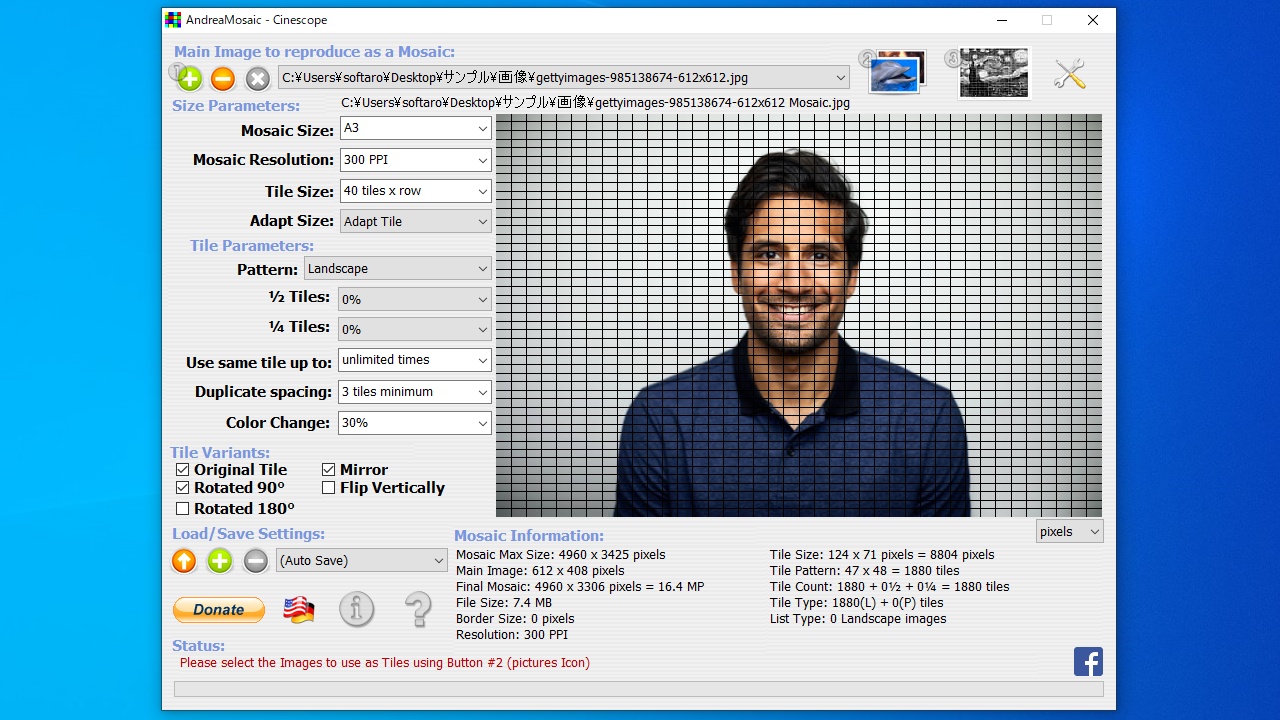Enable the Flip Vertically checkbox
Screen dimensions: 1280x720
pos(328,488)
